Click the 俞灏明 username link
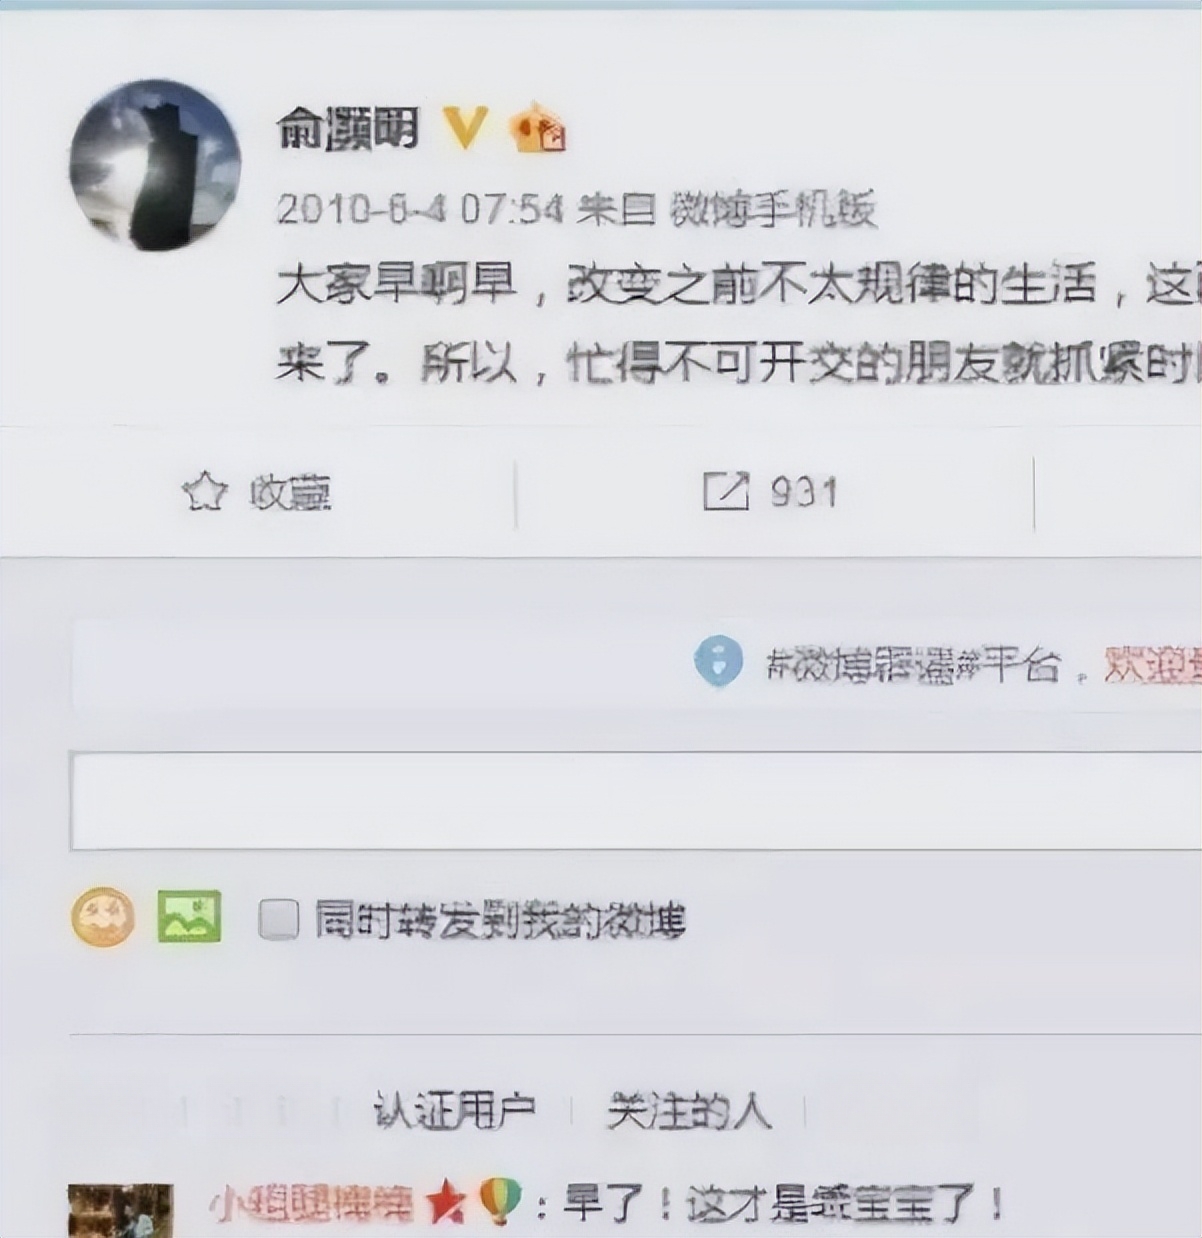This screenshot has height=1238, width=1202. [347, 130]
